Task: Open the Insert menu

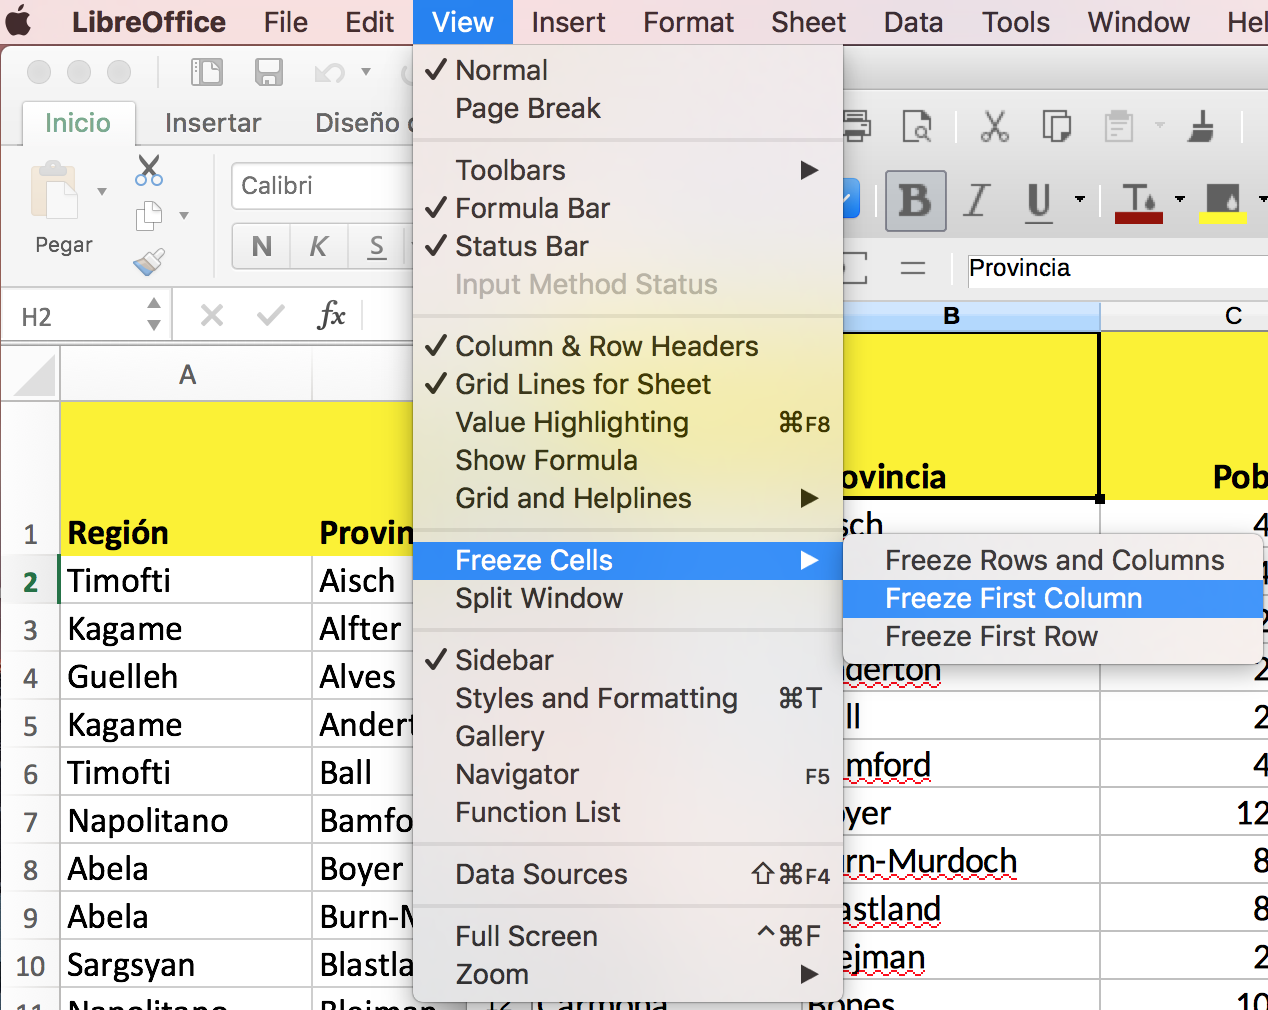Action: [x=568, y=22]
